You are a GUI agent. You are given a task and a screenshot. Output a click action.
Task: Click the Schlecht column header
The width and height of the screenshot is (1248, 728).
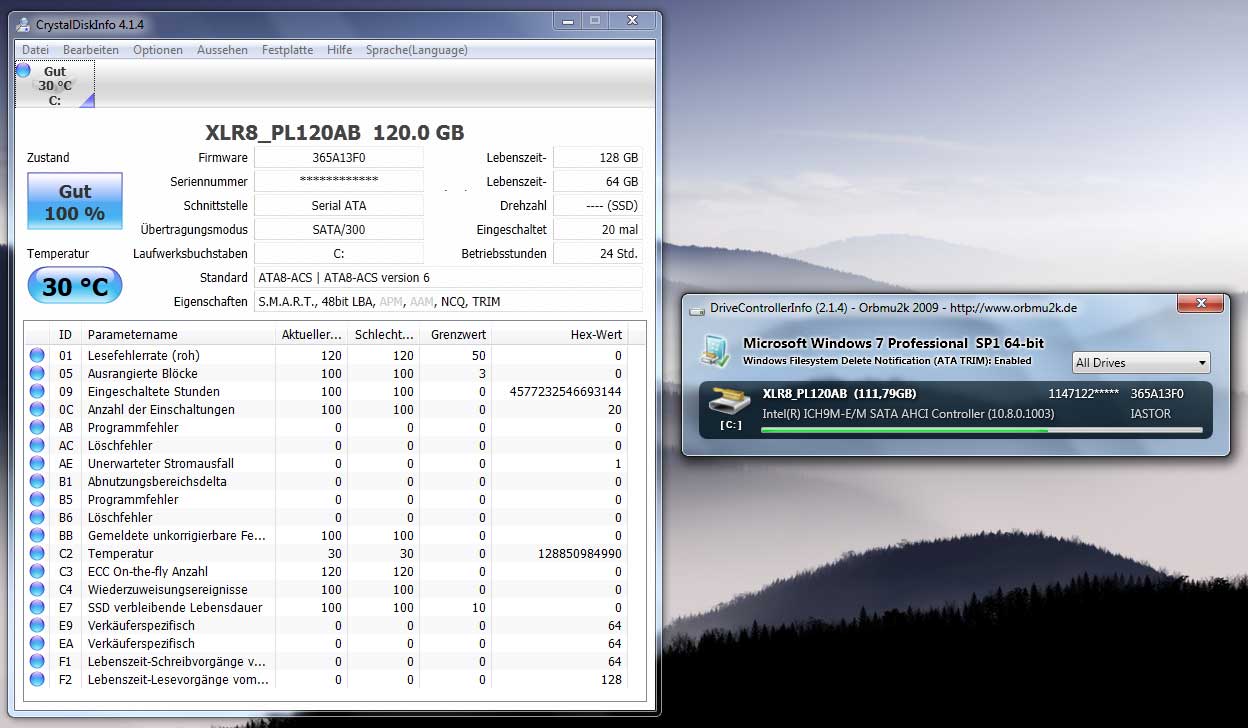(x=383, y=335)
